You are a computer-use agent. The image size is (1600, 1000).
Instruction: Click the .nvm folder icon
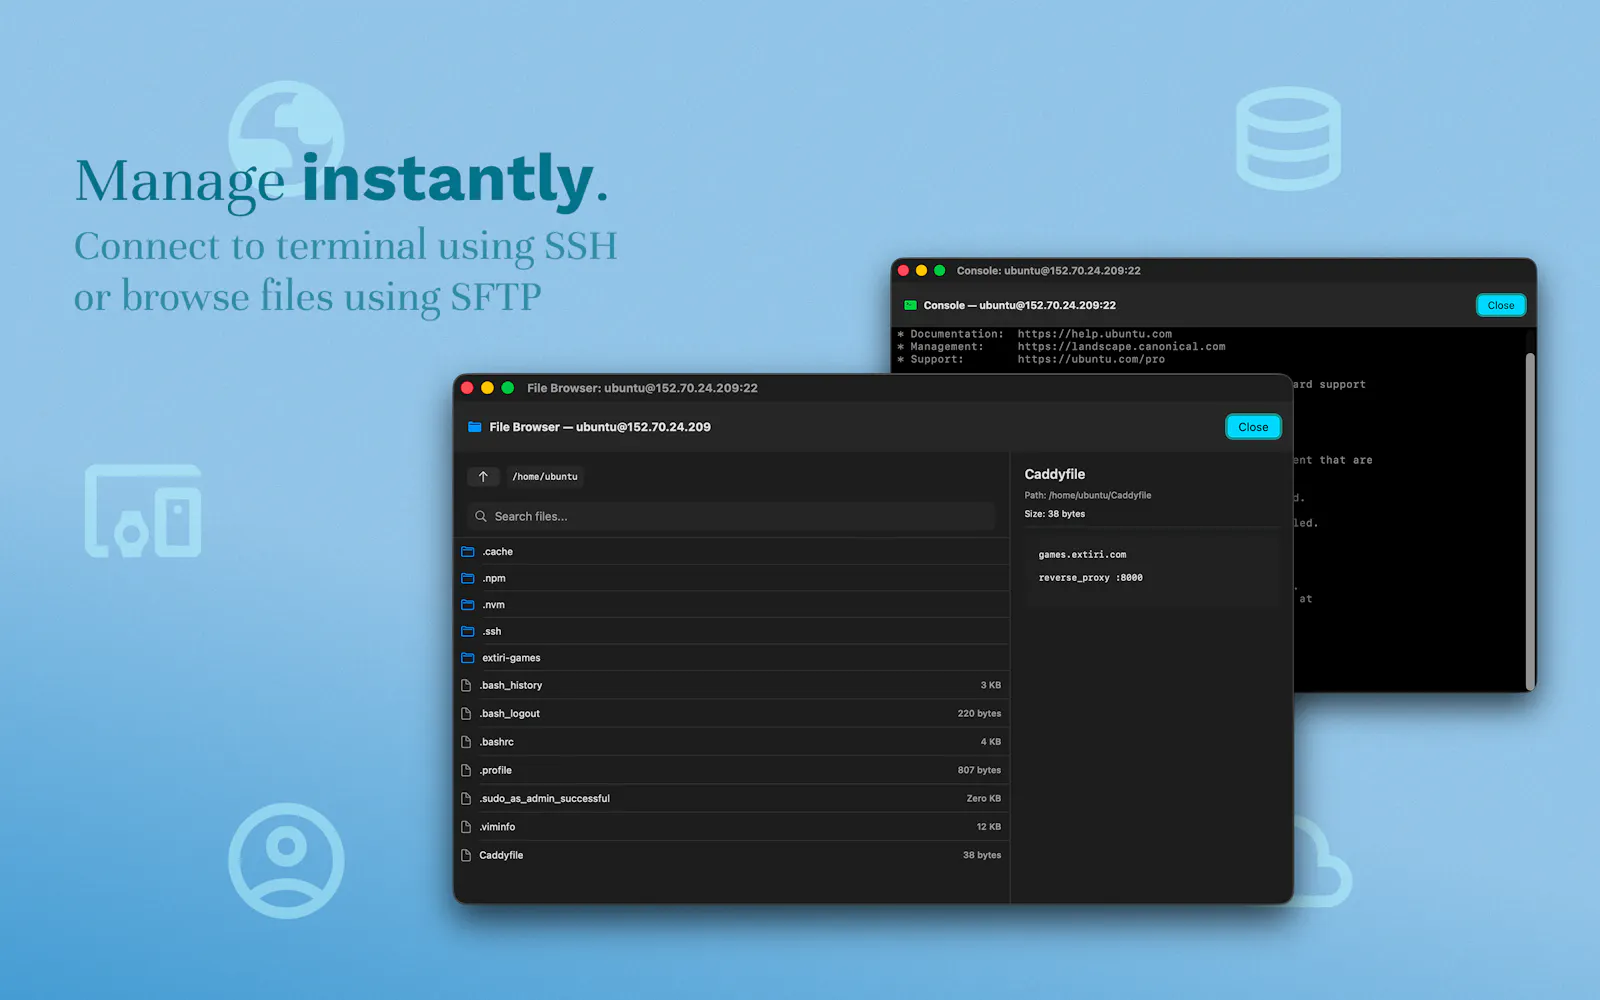pos(467,605)
